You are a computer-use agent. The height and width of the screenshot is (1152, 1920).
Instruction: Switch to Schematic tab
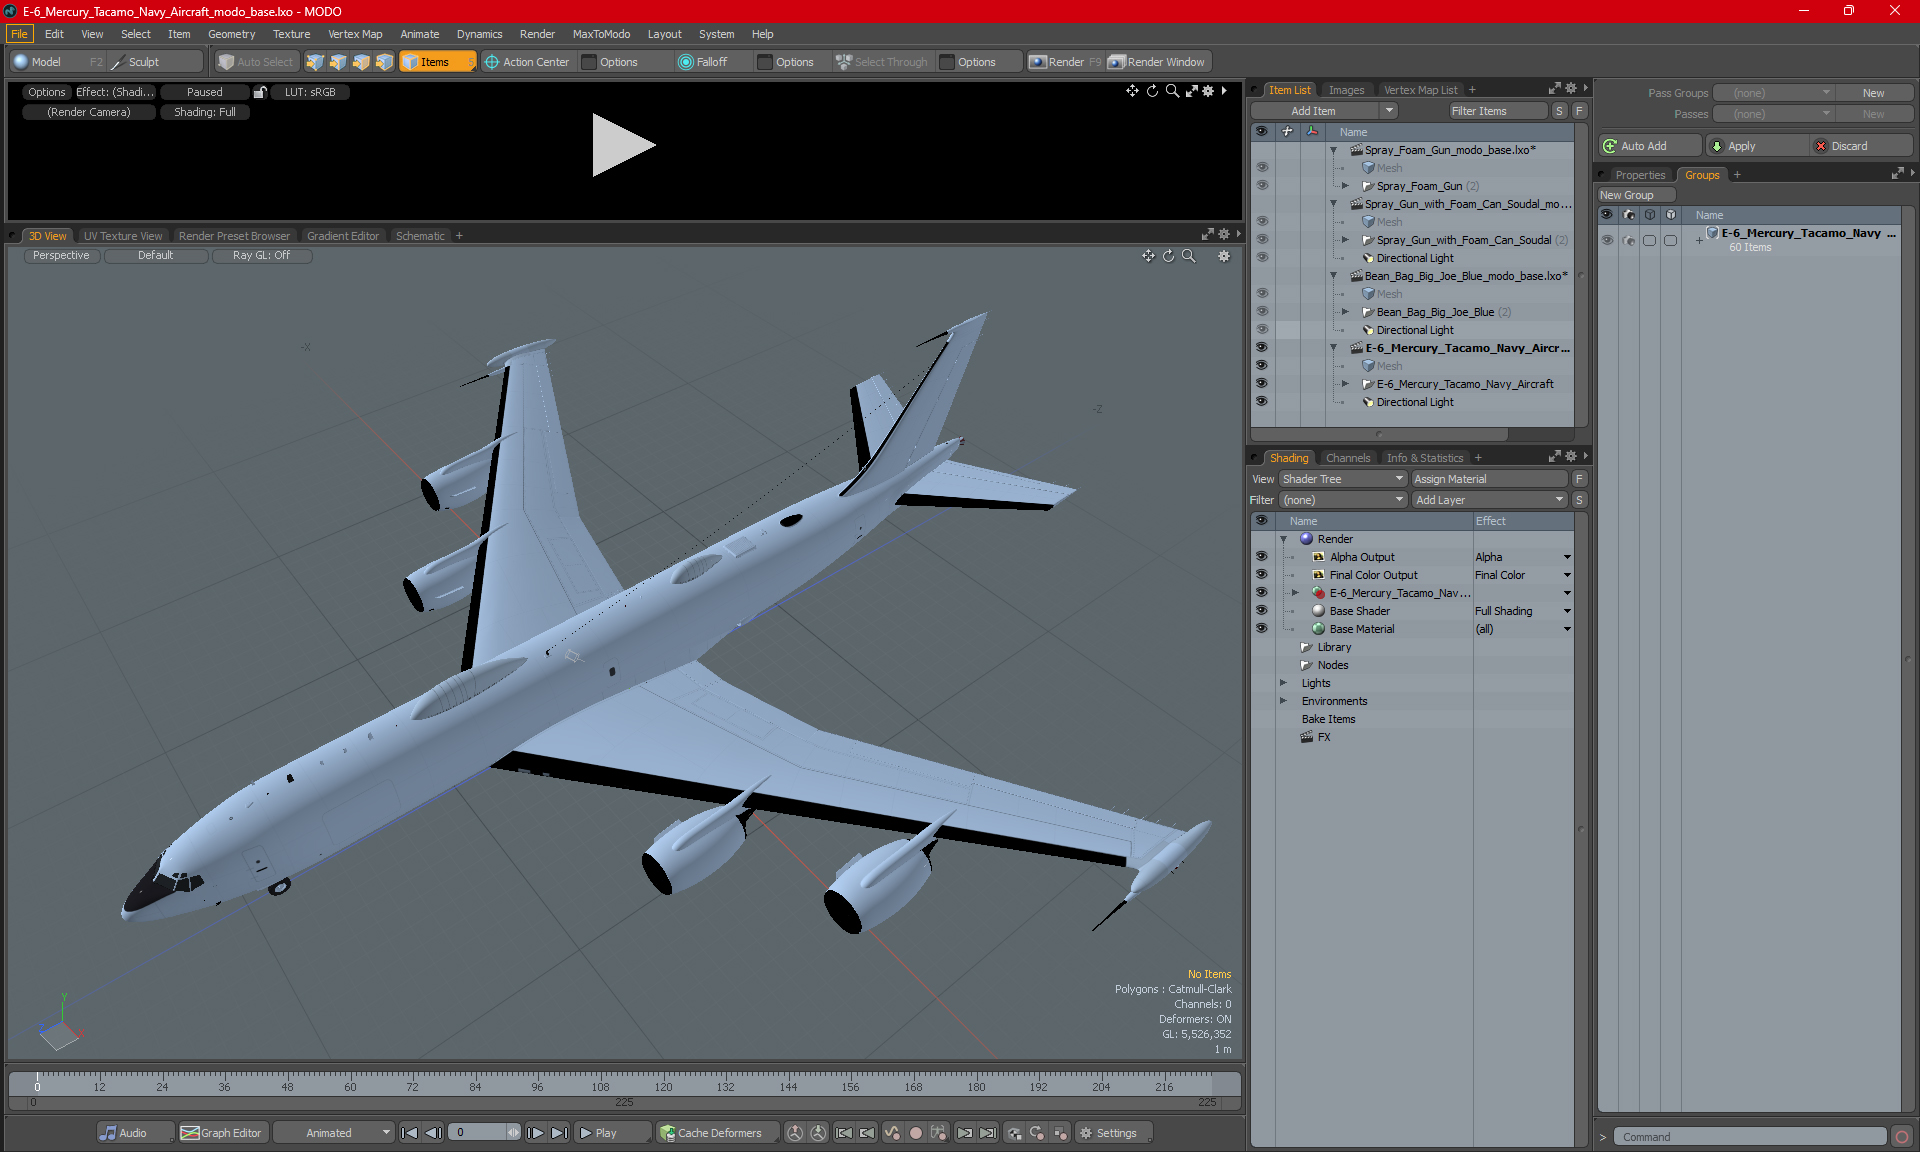tap(420, 236)
